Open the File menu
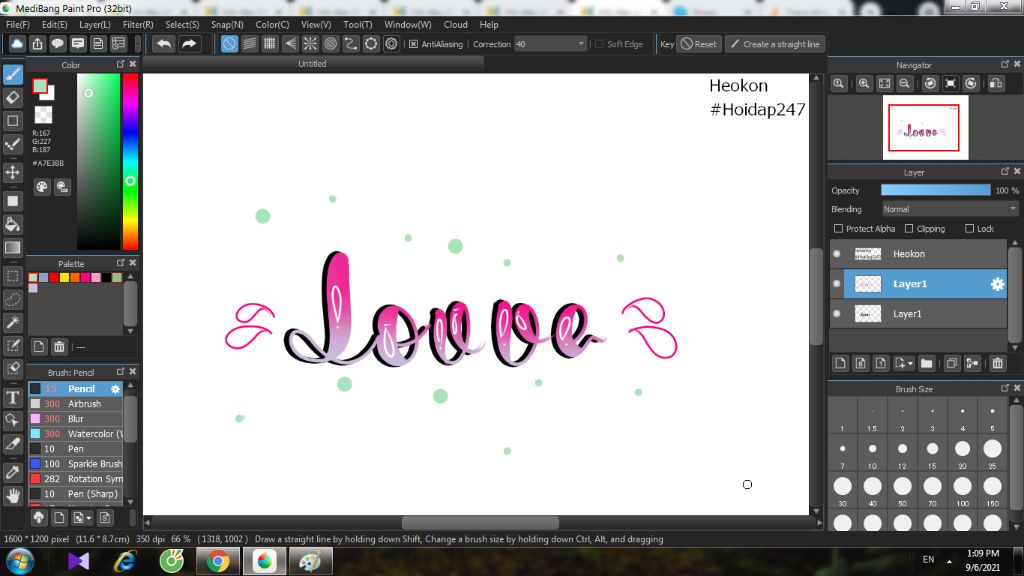 point(18,24)
